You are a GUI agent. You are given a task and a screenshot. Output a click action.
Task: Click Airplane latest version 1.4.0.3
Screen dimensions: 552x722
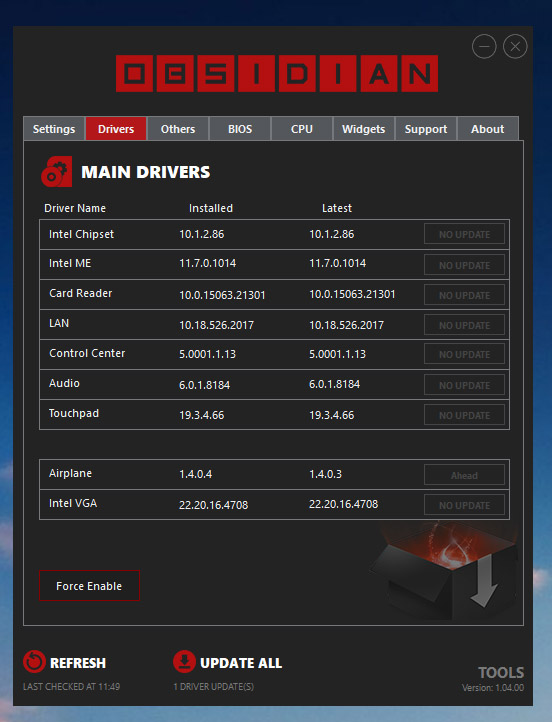pos(325,474)
